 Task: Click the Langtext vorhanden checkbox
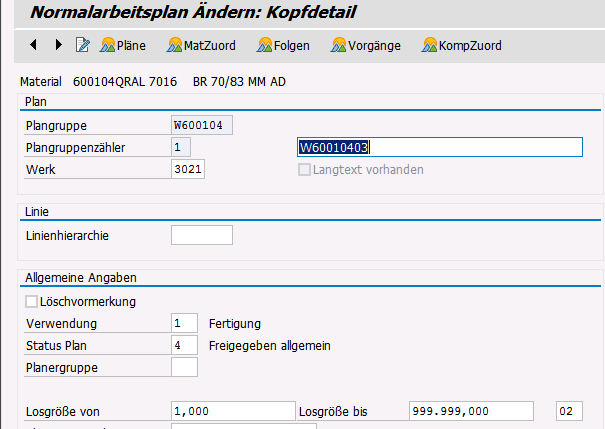(304, 170)
